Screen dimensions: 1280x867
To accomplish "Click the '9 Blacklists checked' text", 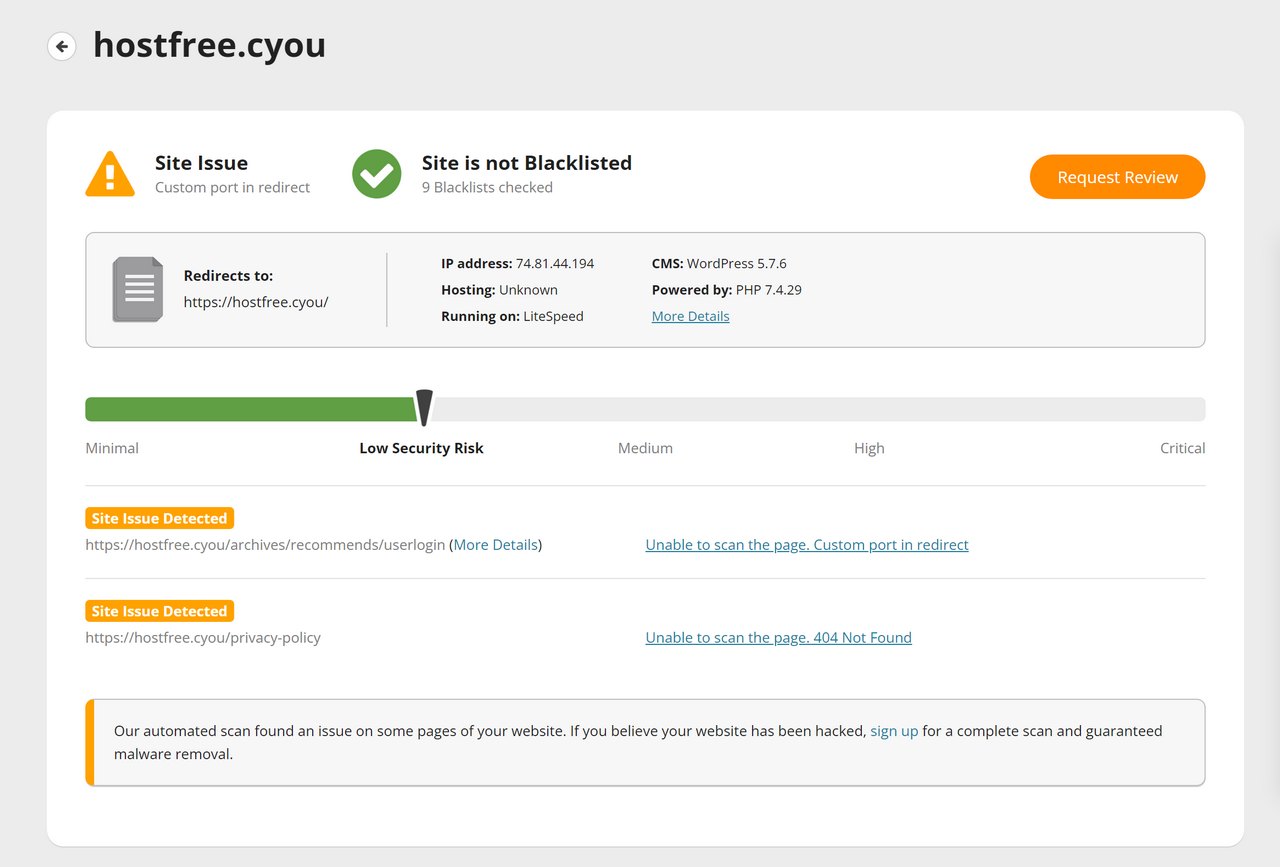I will pyautogui.click(x=487, y=187).
